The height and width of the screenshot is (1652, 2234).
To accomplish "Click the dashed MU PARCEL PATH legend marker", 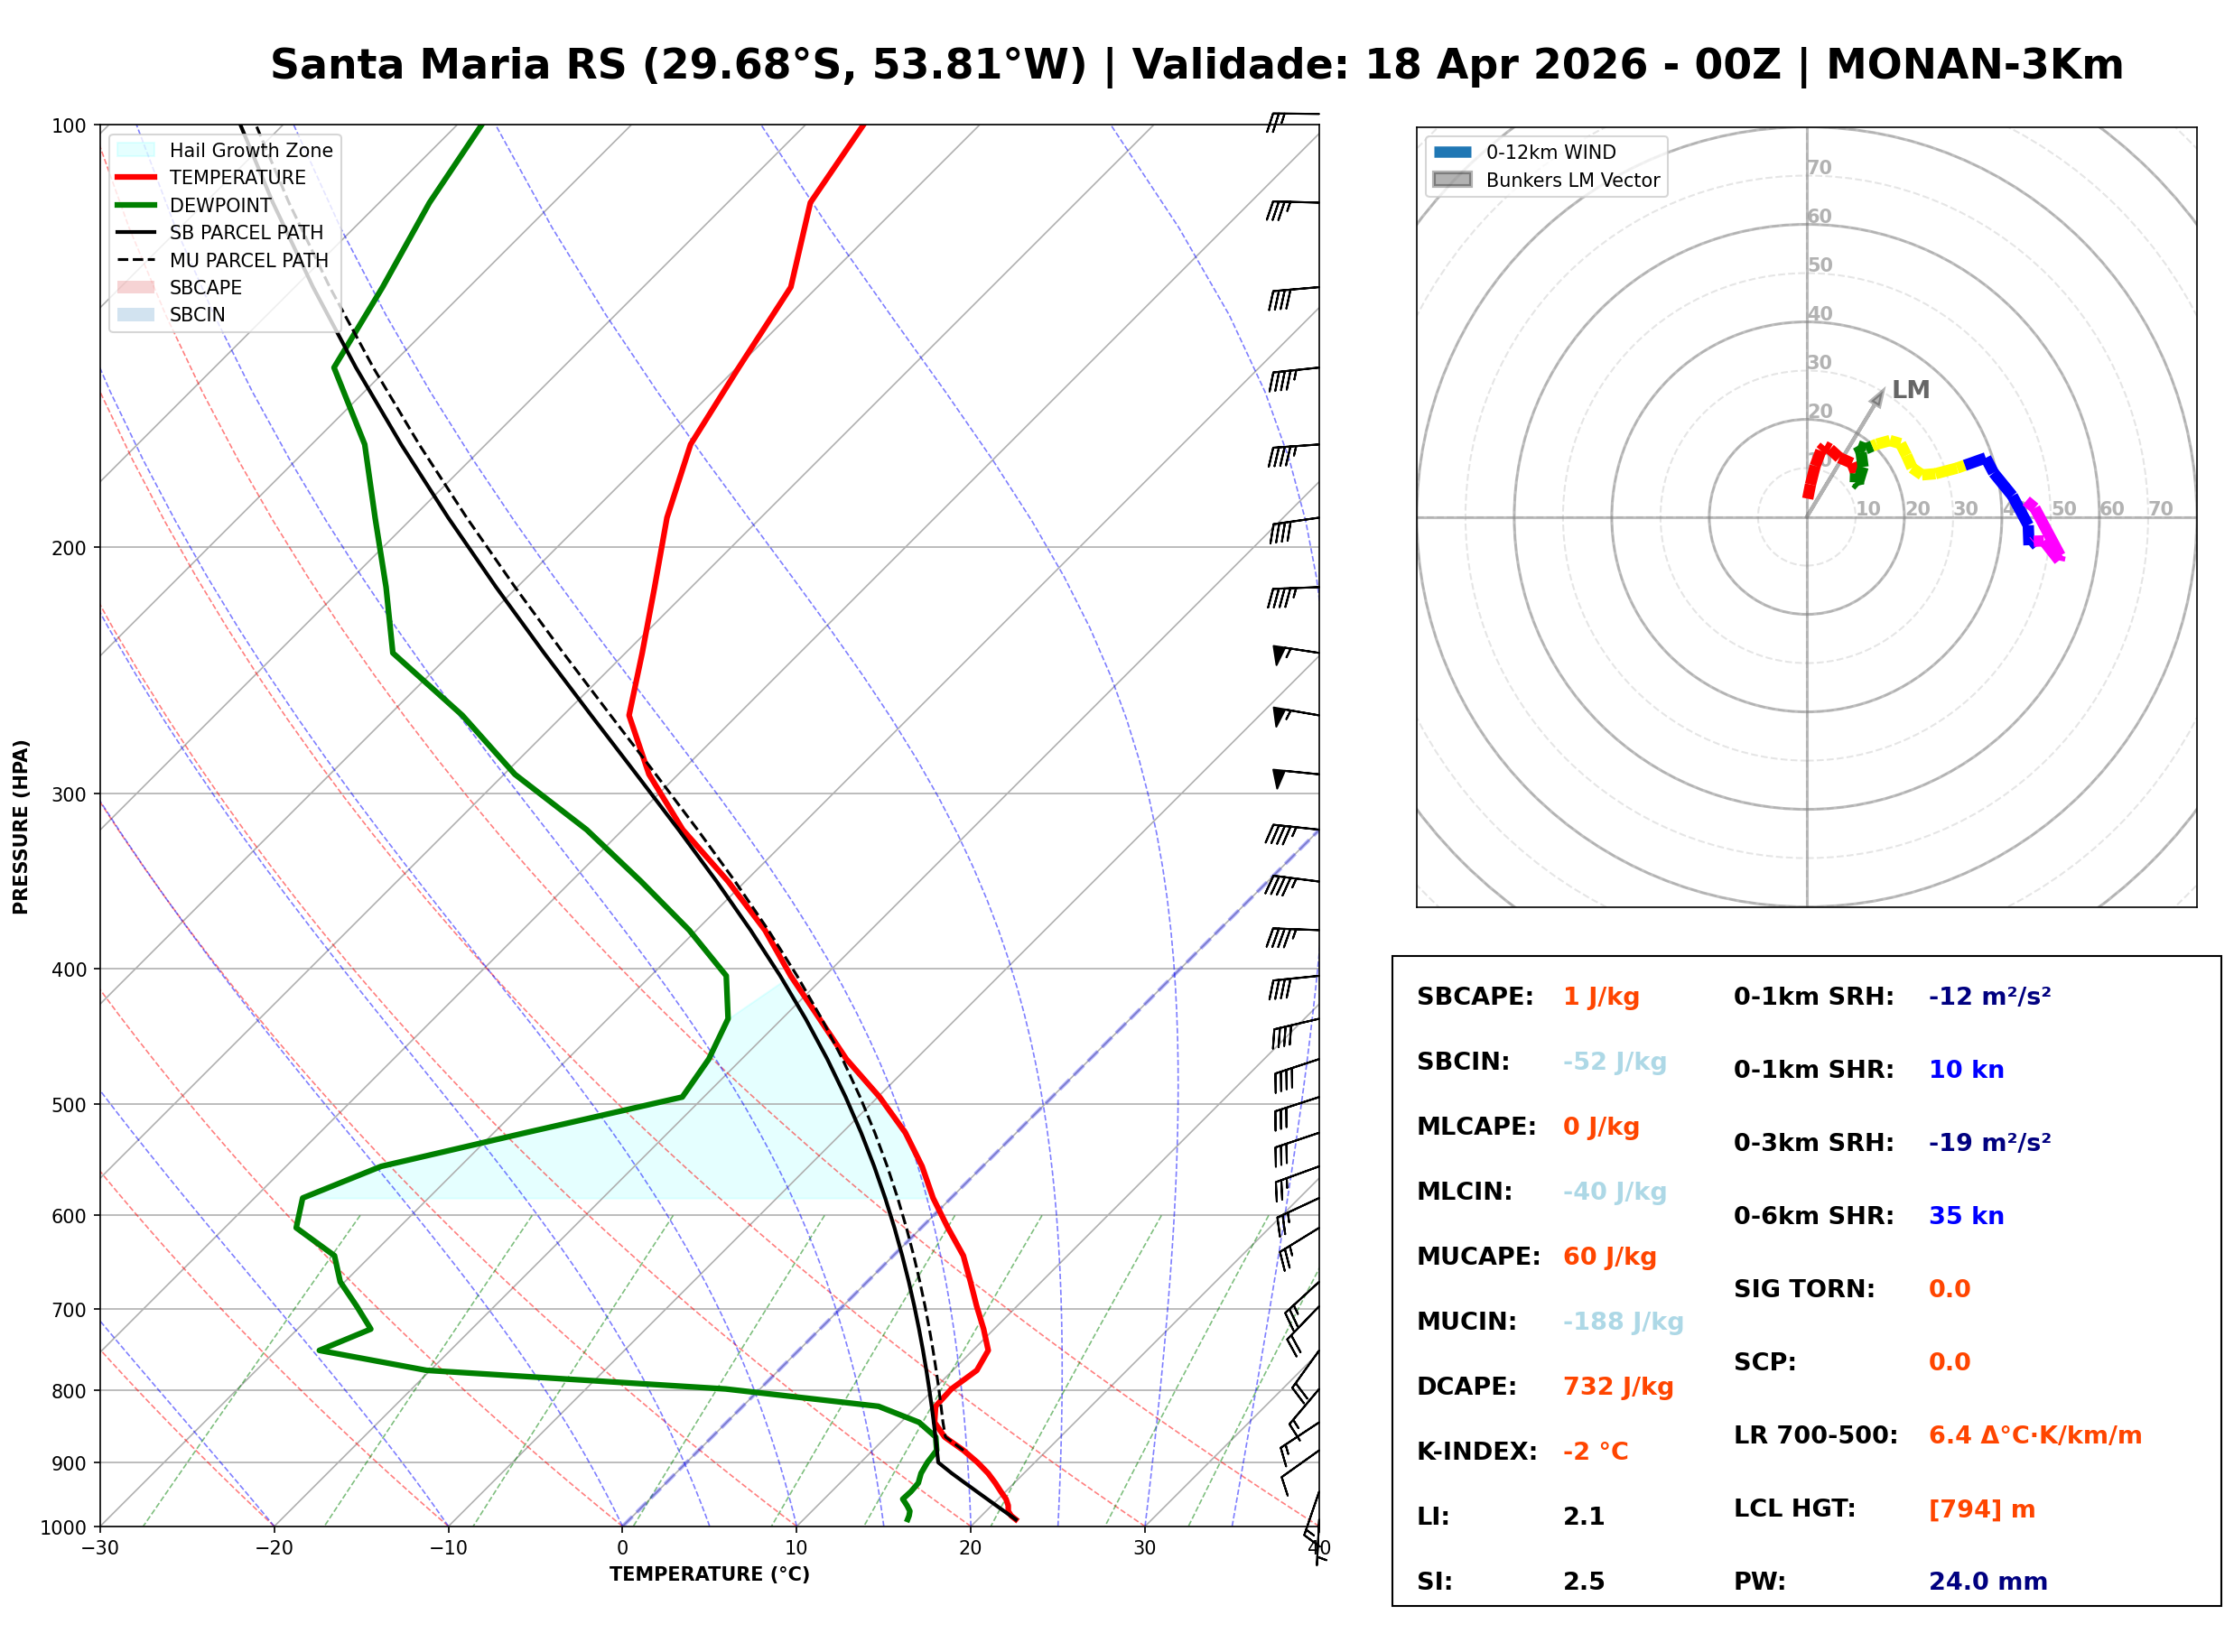I will (x=136, y=260).
